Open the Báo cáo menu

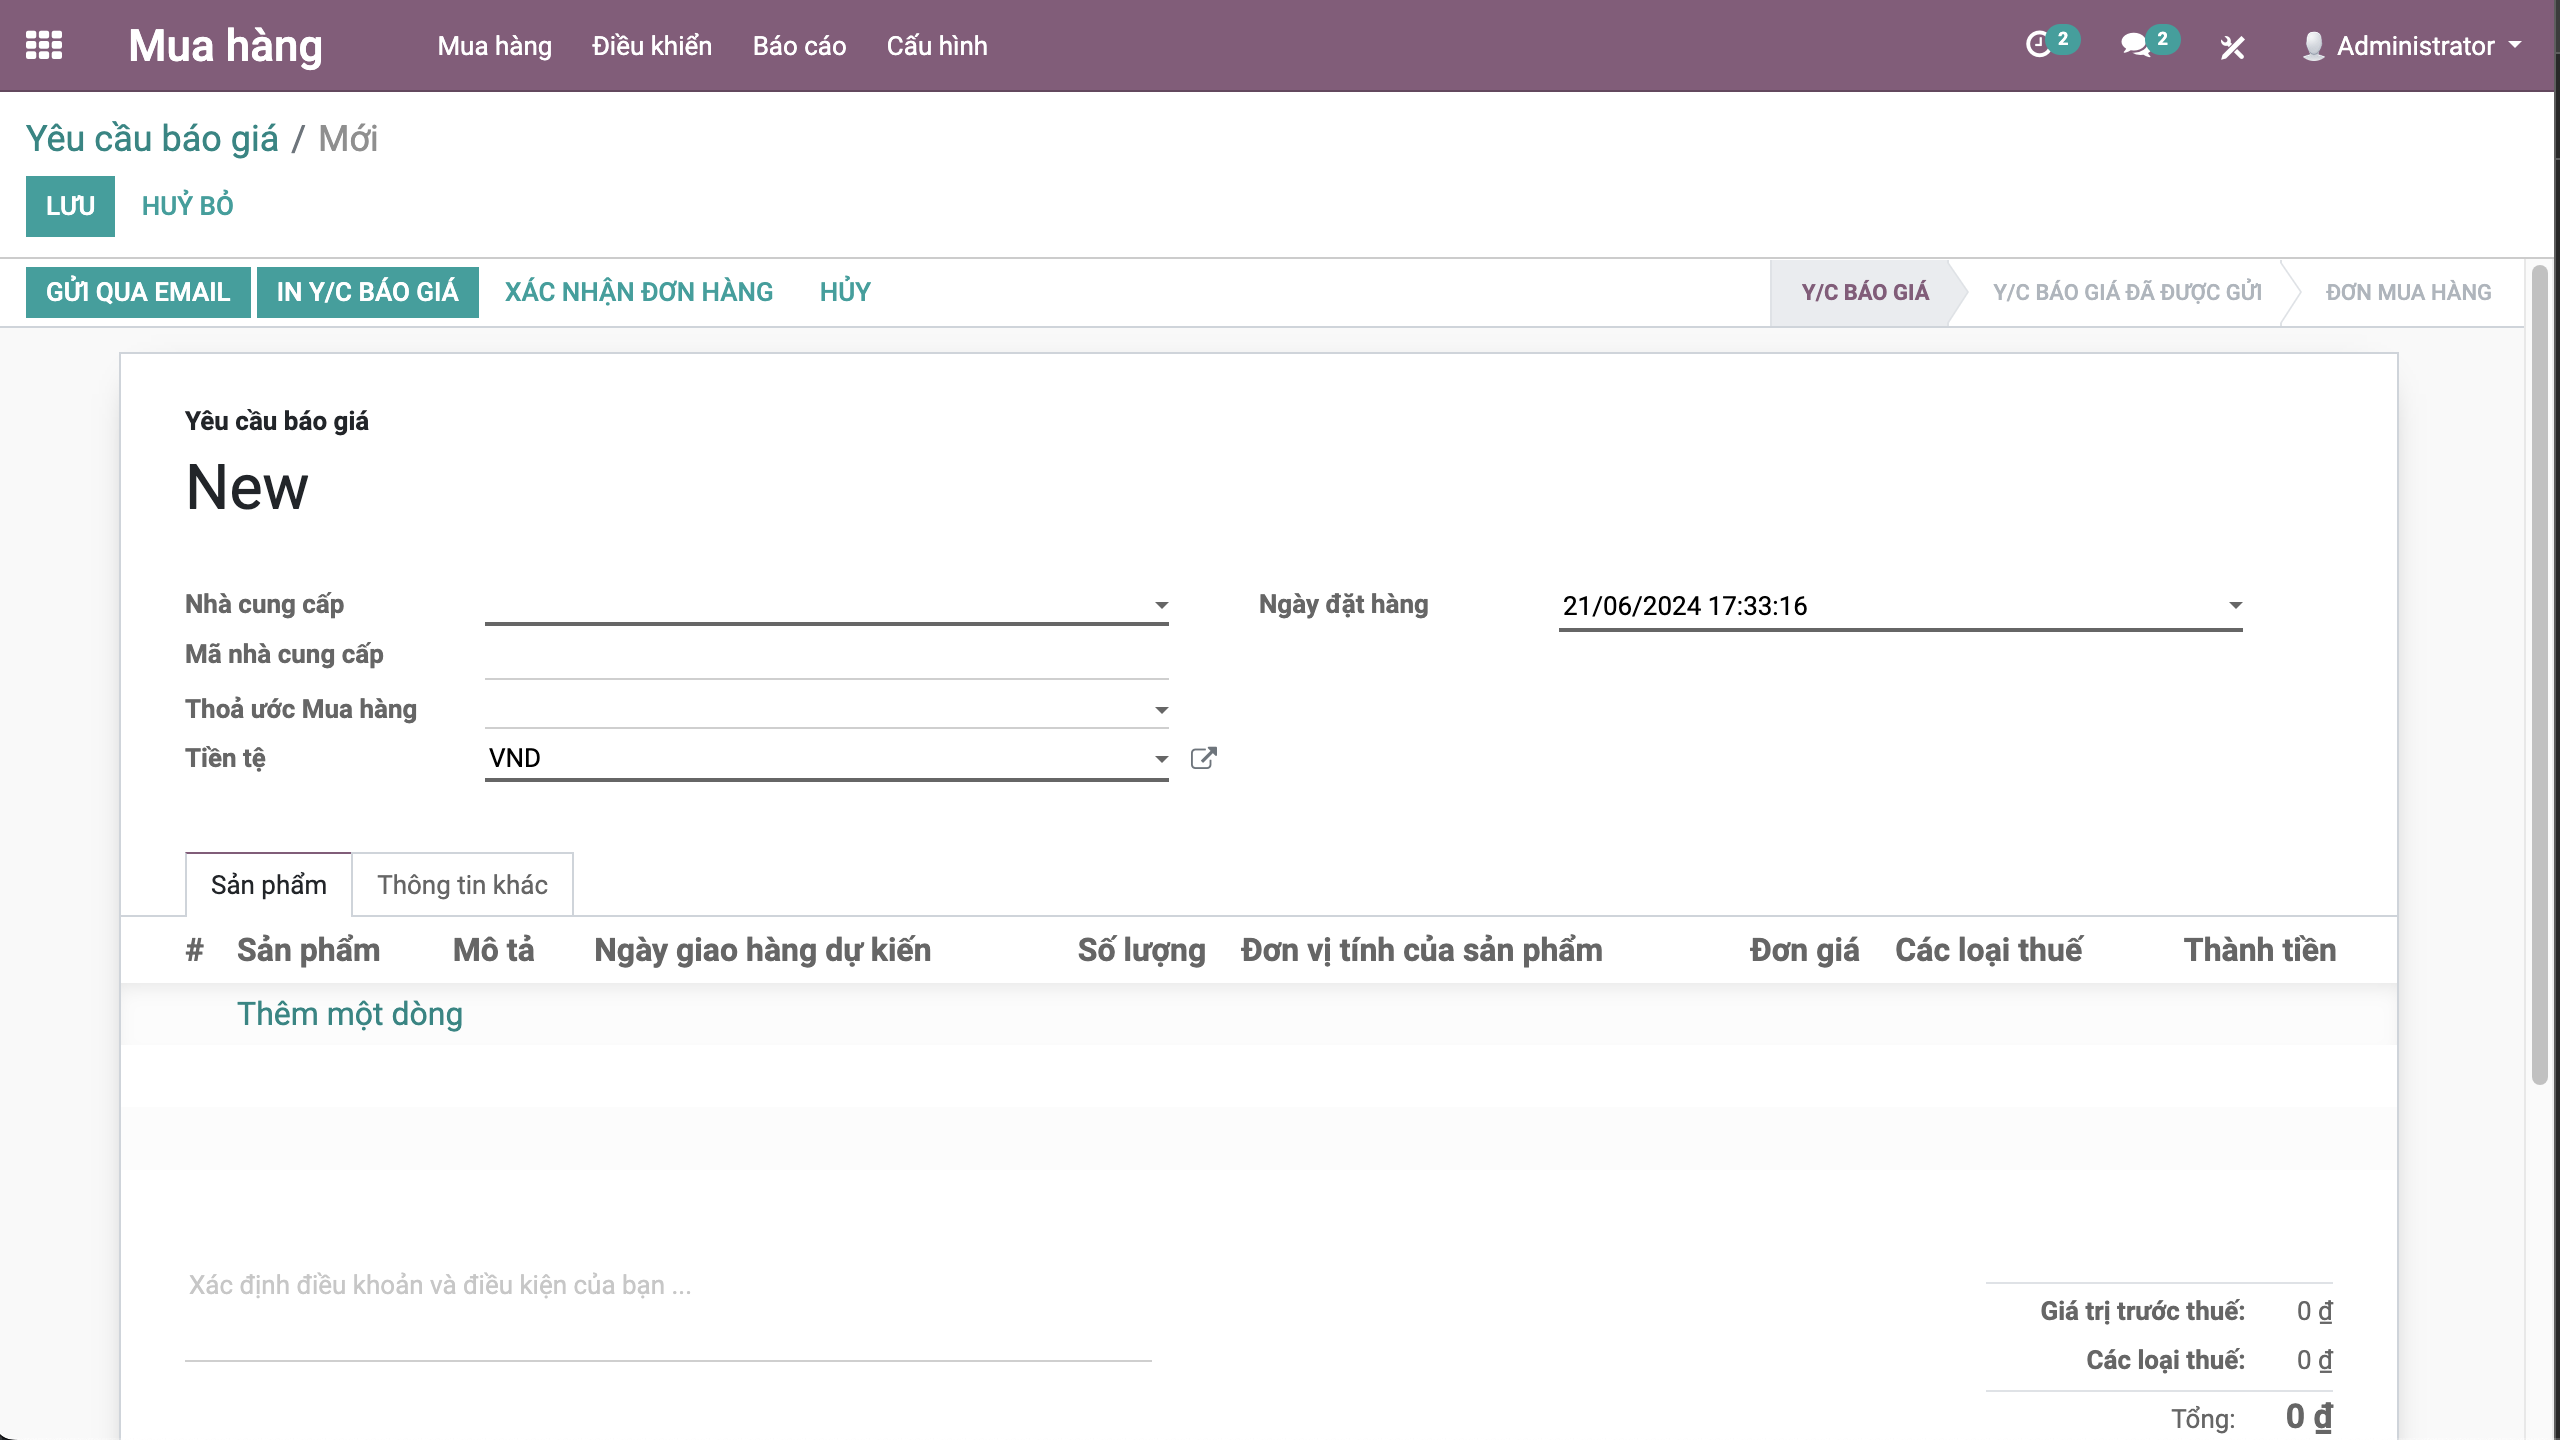[x=799, y=46]
